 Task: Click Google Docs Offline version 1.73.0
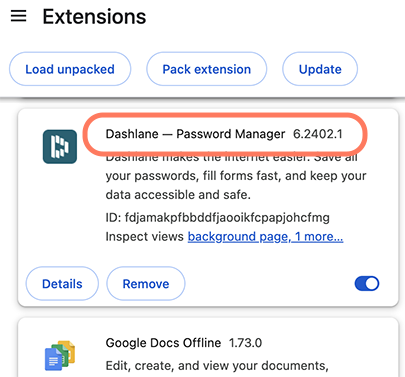tap(245, 343)
